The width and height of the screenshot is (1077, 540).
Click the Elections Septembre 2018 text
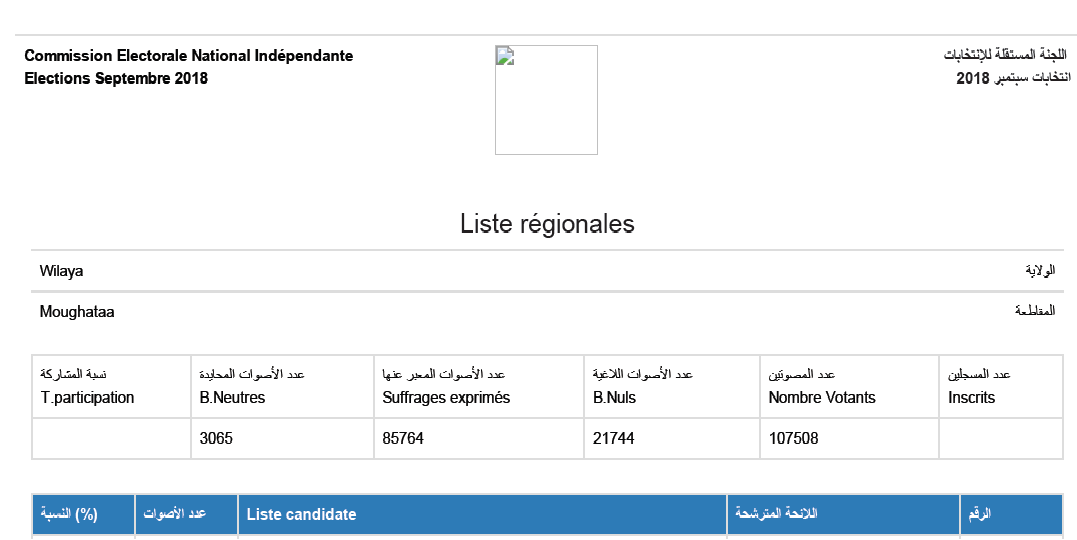point(115,78)
